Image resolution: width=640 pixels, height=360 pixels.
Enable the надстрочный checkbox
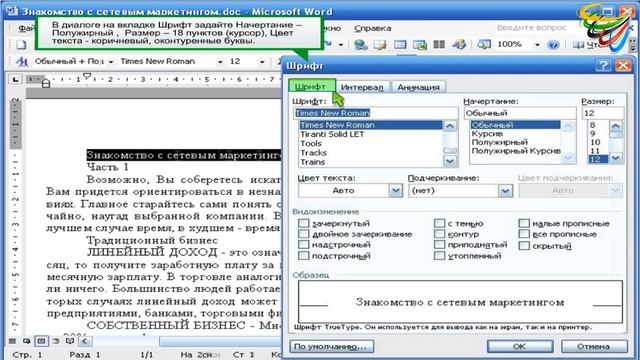[x=303, y=244]
